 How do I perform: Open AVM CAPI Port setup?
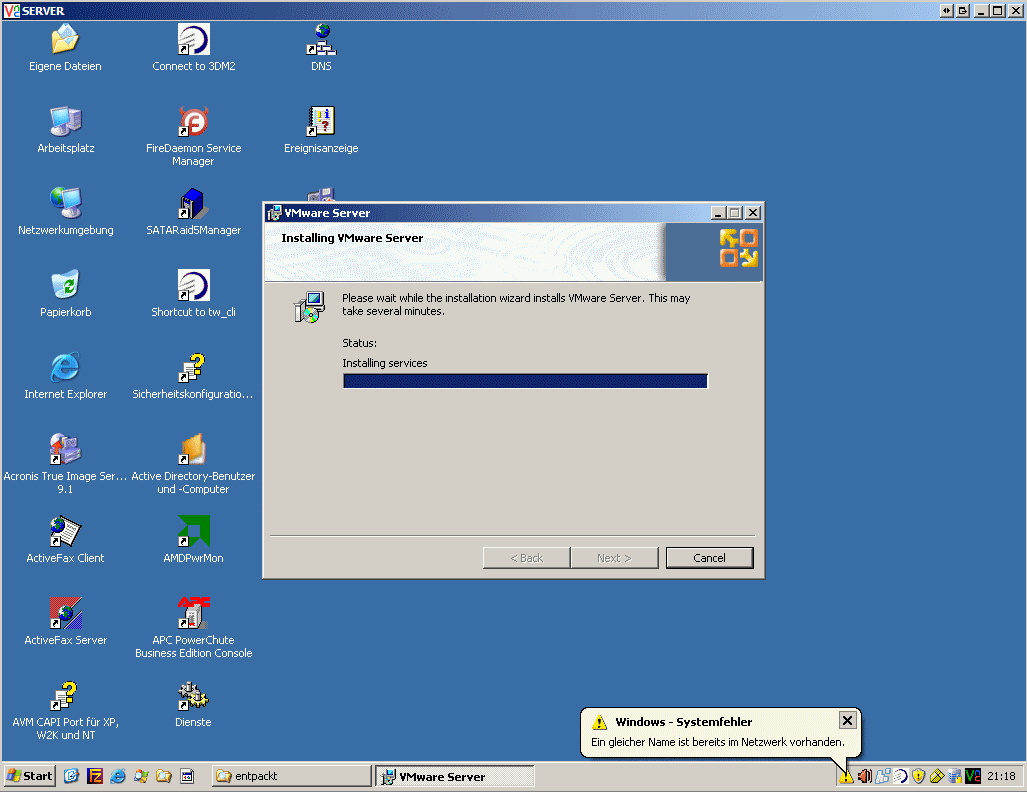click(x=65, y=694)
